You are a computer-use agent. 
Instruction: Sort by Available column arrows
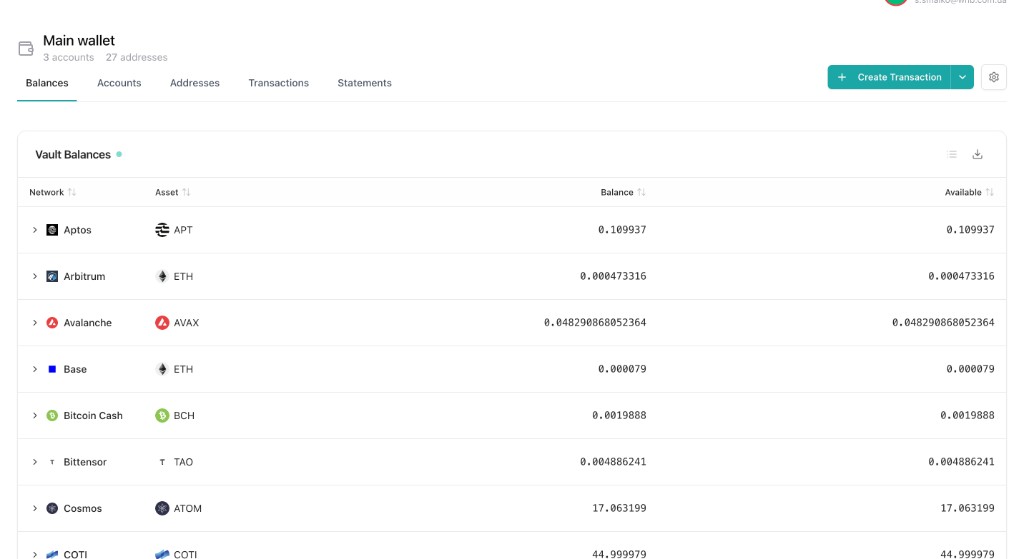click(x=989, y=192)
